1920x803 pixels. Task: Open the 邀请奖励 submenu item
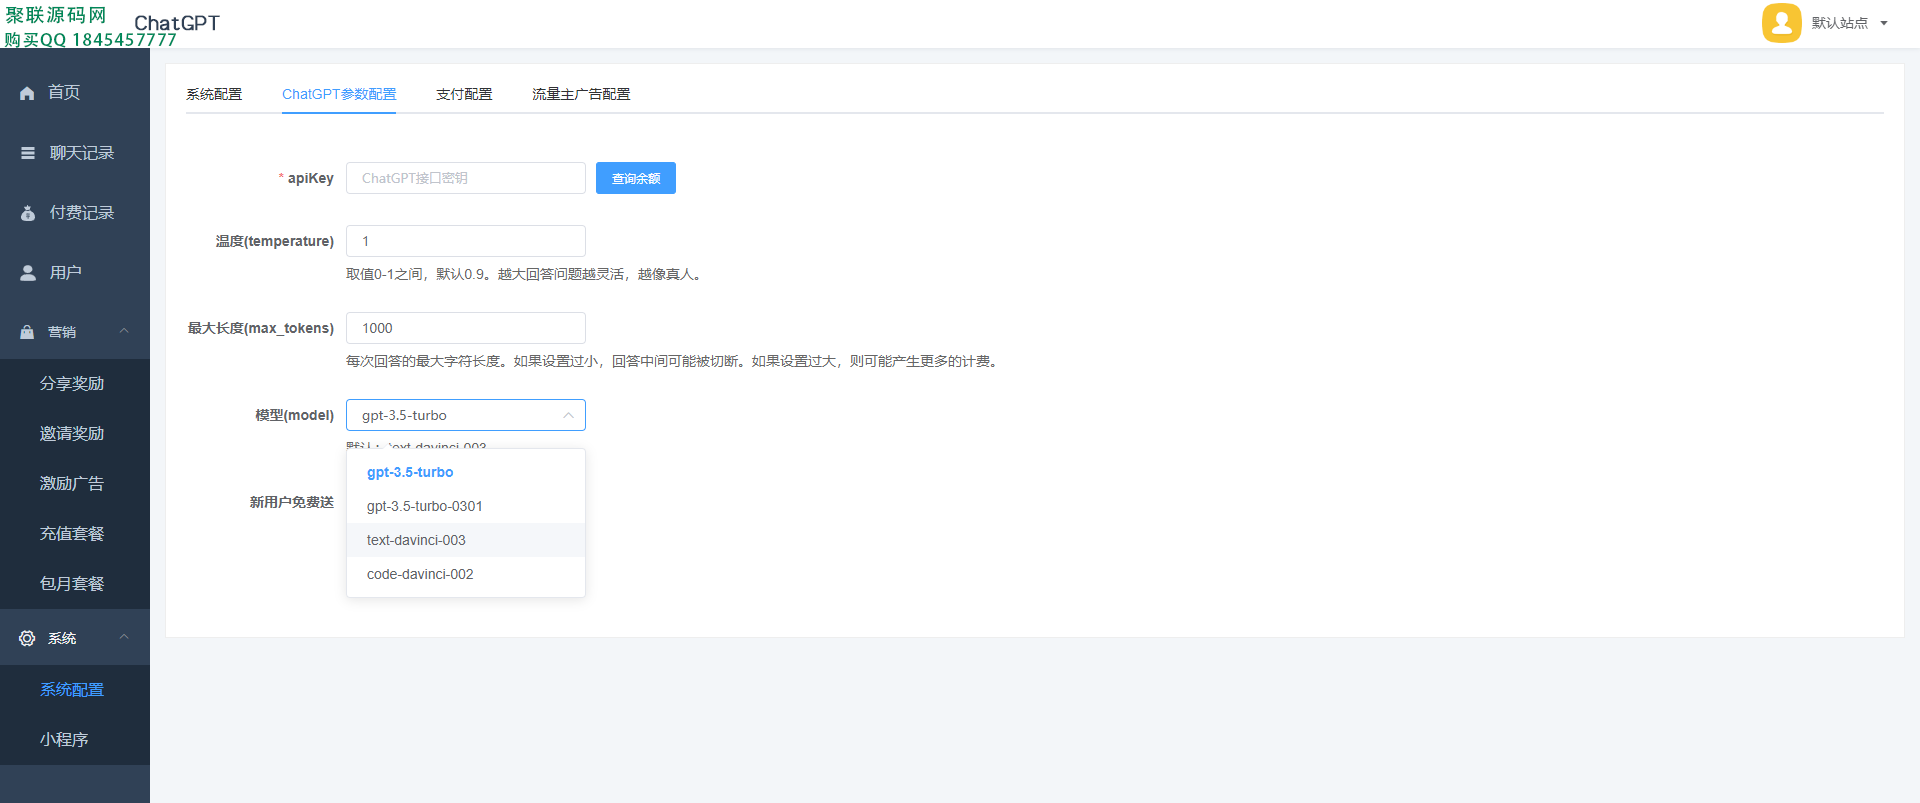(x=75, y=434)
